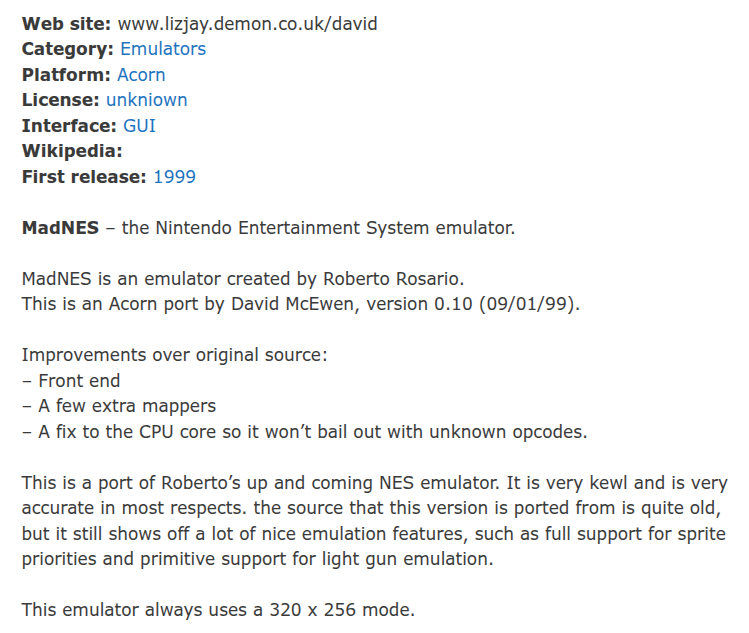Viewport: 749px width, 633px height.
Task: Click the 'Improvements over original source:' line
Action: [x=174, y=355]
